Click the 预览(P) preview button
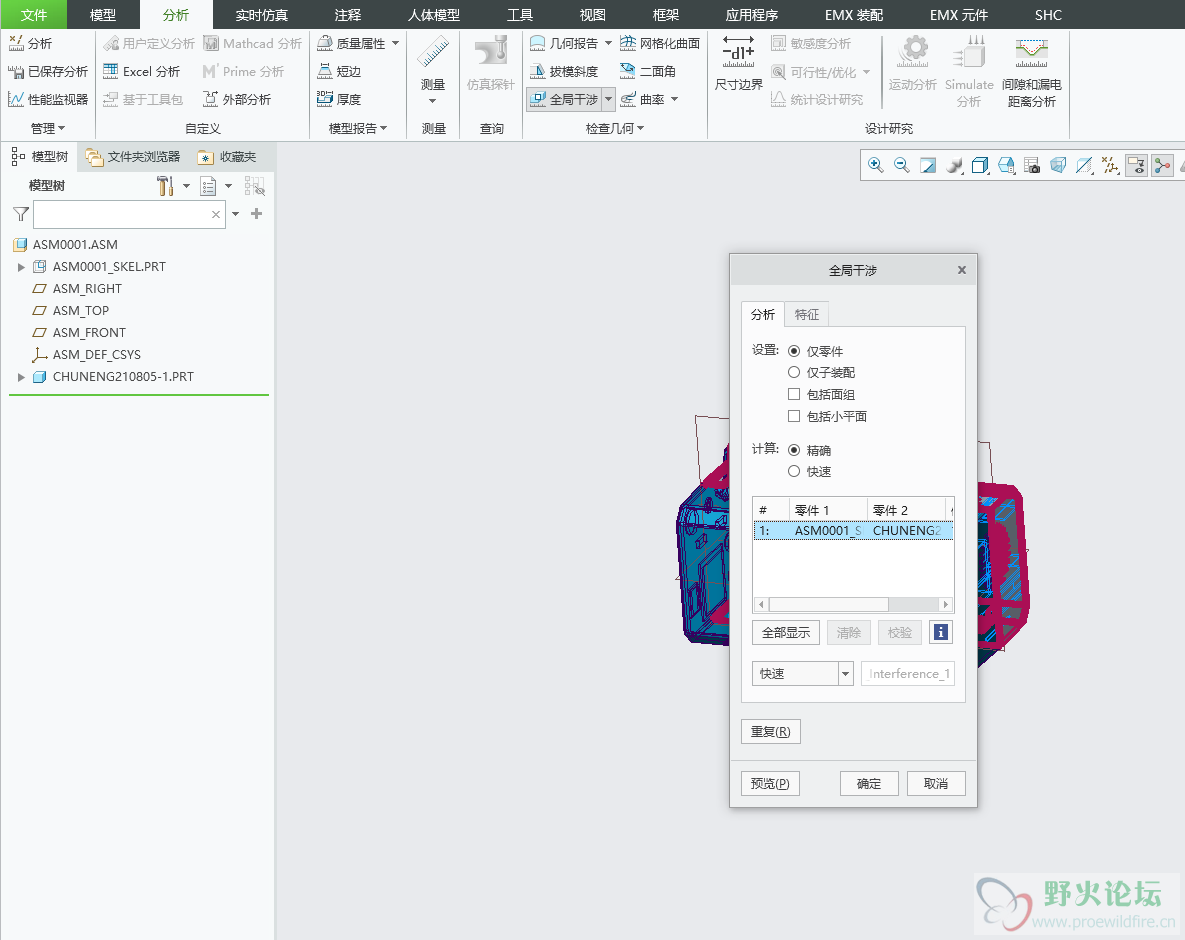Screen dimensions: 1185x940 (770, 784)
